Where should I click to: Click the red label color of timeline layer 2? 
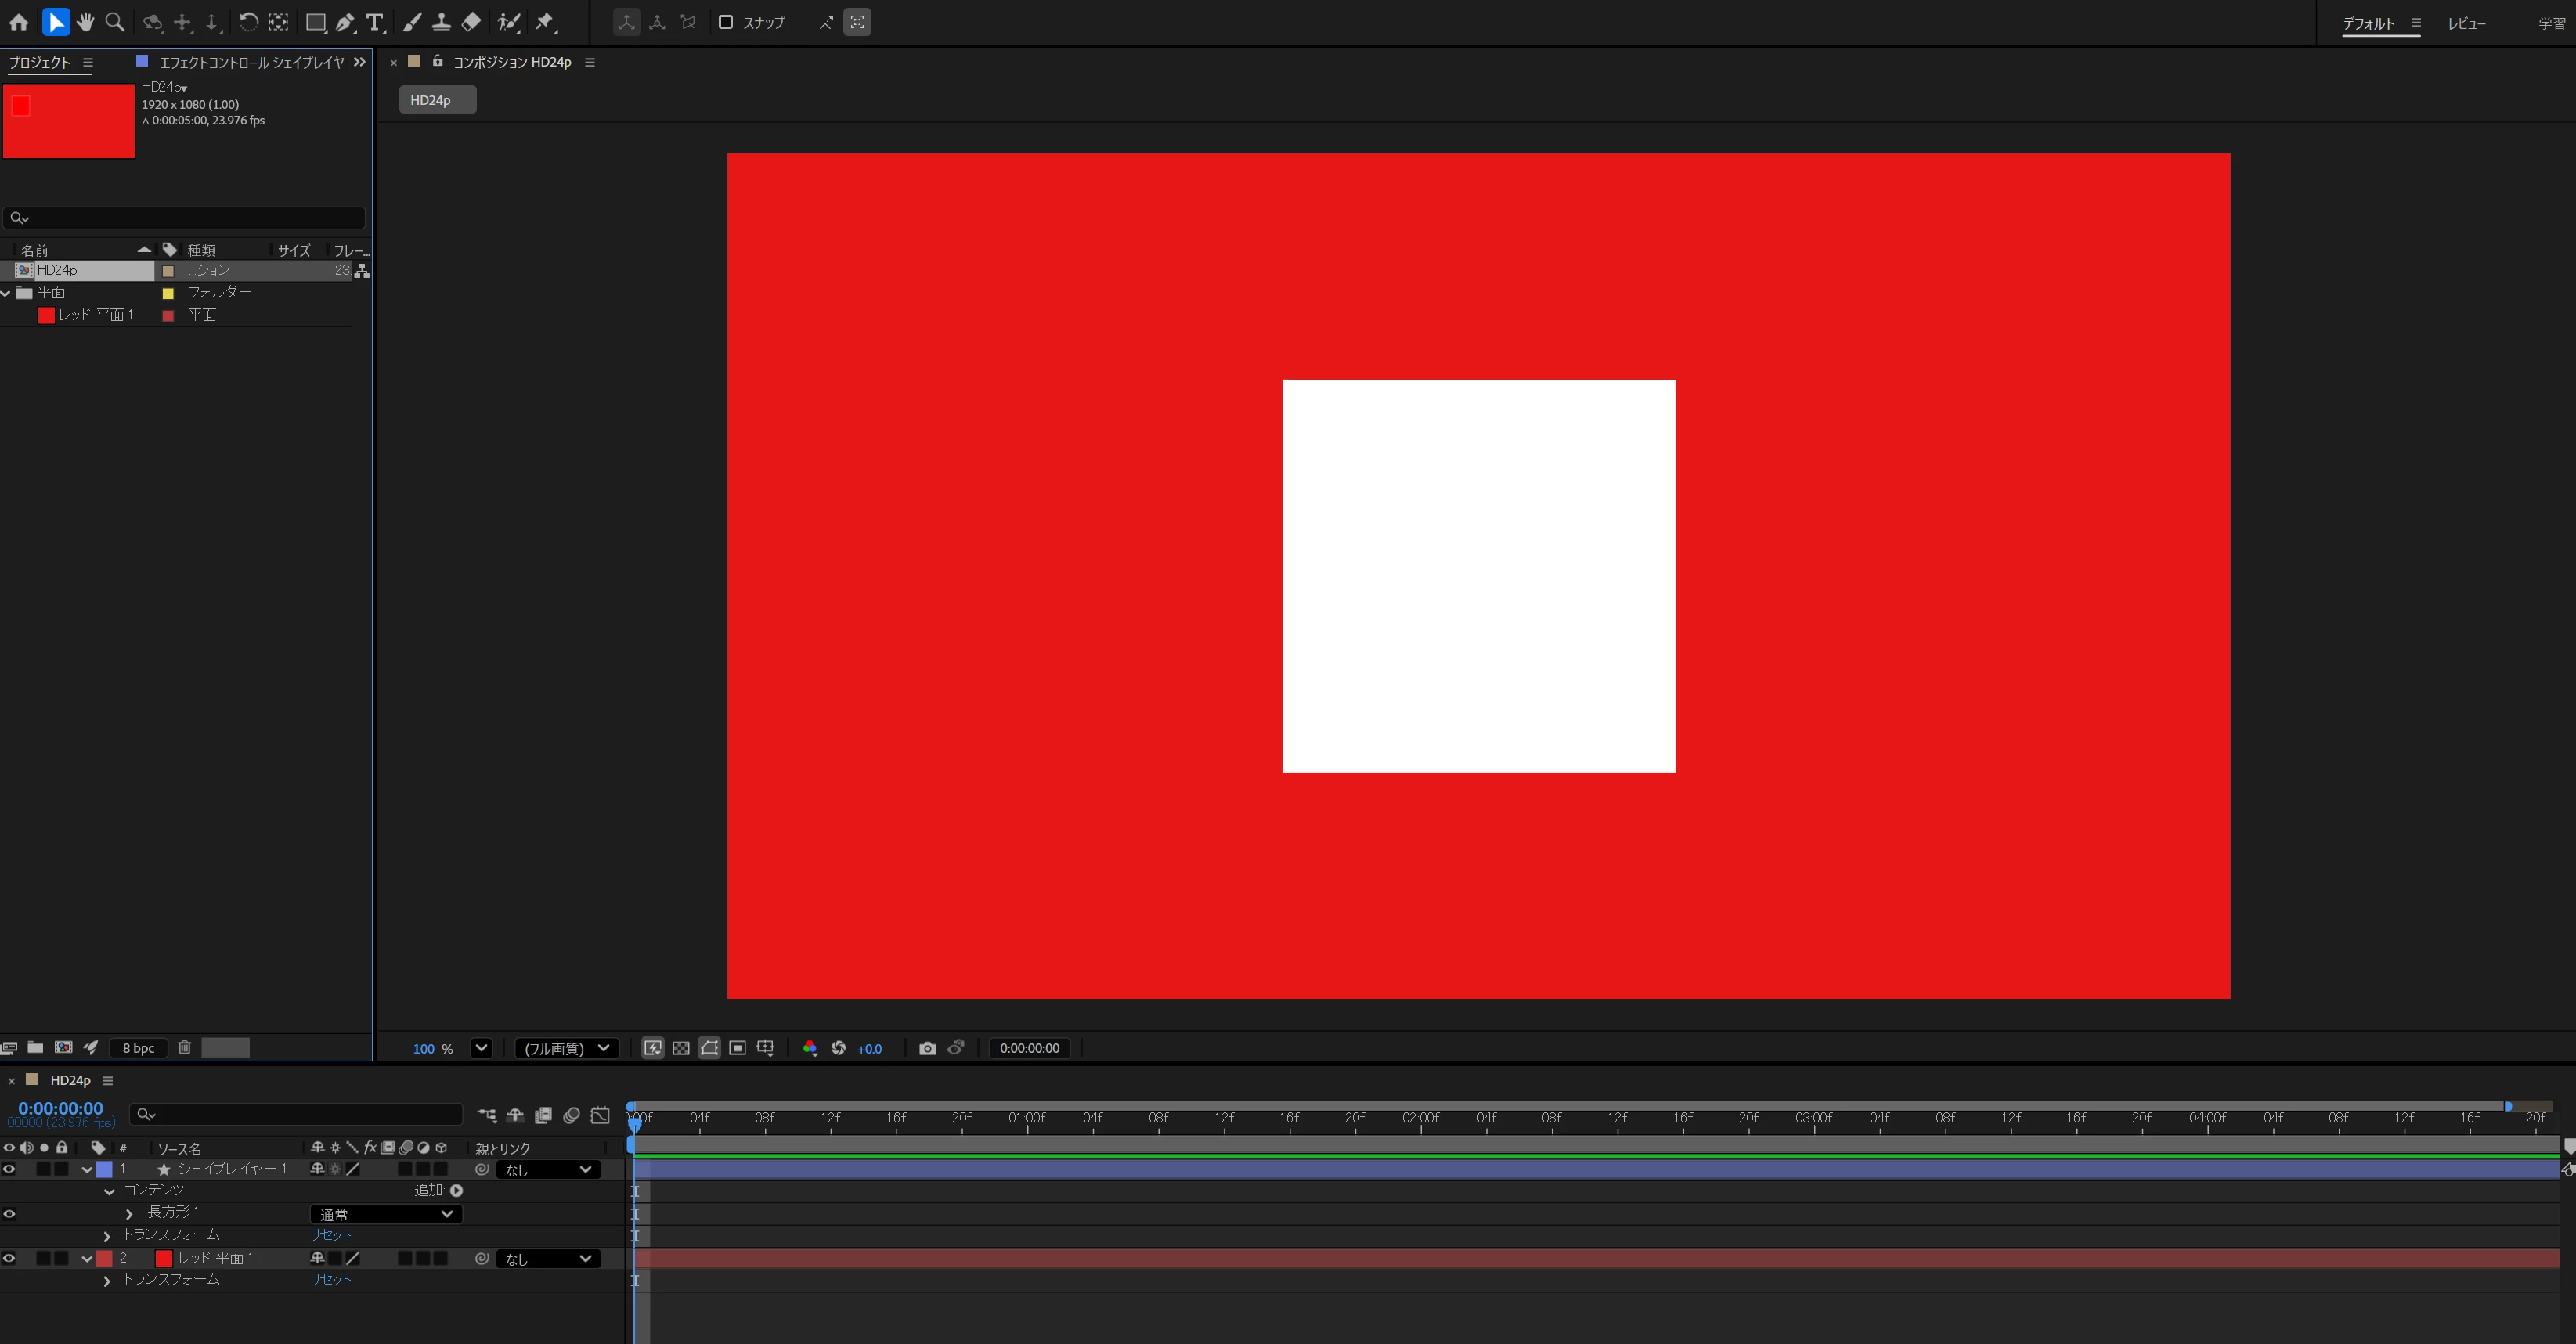[x=104, y=1258]
